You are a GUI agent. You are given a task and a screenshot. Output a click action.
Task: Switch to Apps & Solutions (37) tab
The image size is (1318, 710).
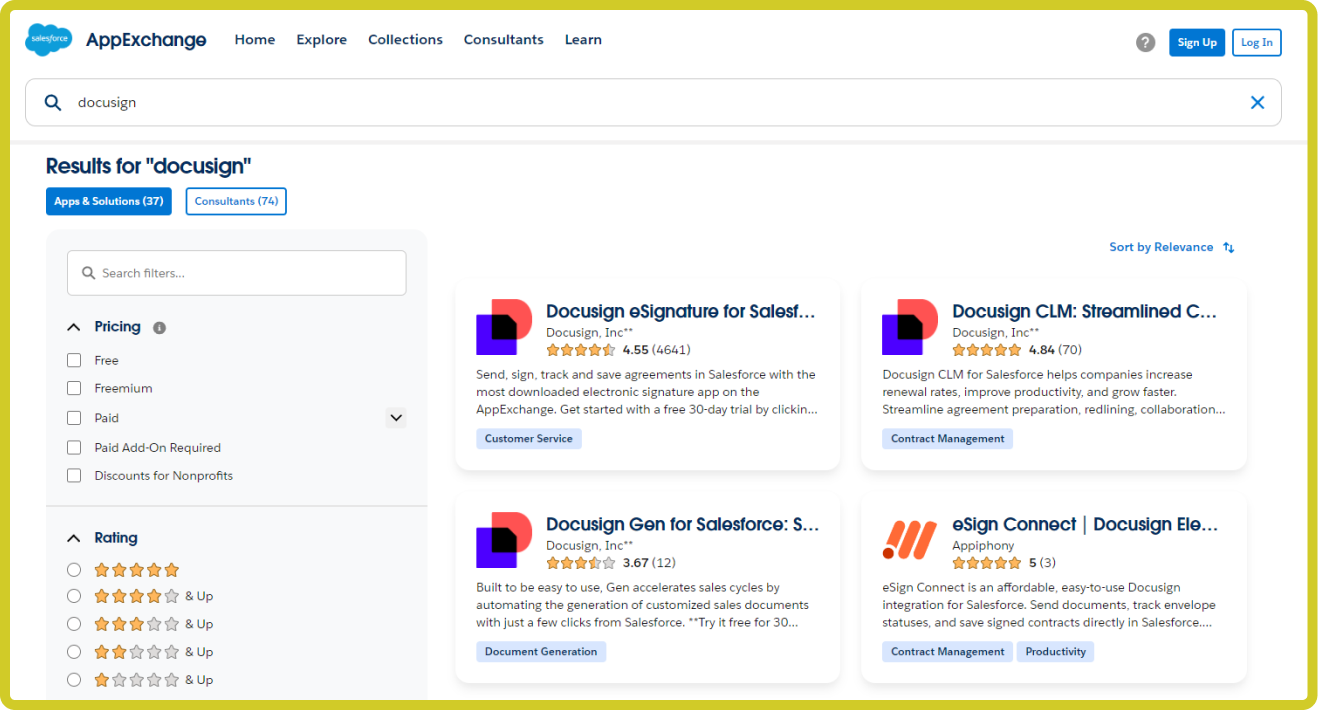[x=109, y=201]
